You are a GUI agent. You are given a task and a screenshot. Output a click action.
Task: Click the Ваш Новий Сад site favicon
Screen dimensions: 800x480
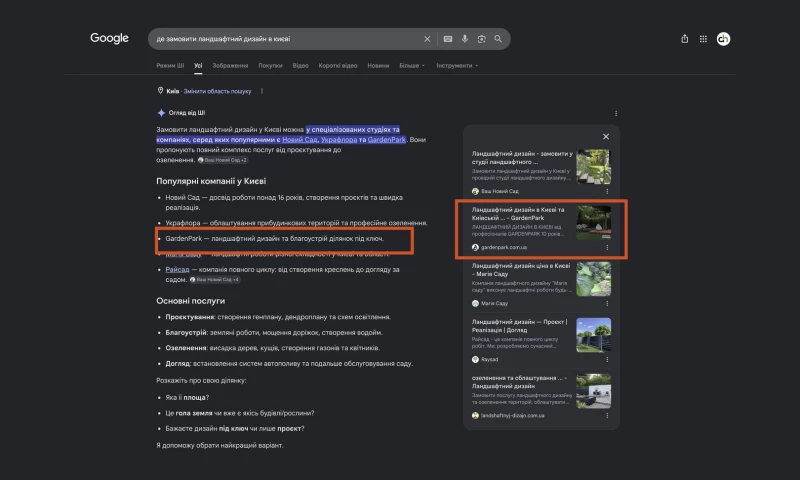click(x=475, y=191)
